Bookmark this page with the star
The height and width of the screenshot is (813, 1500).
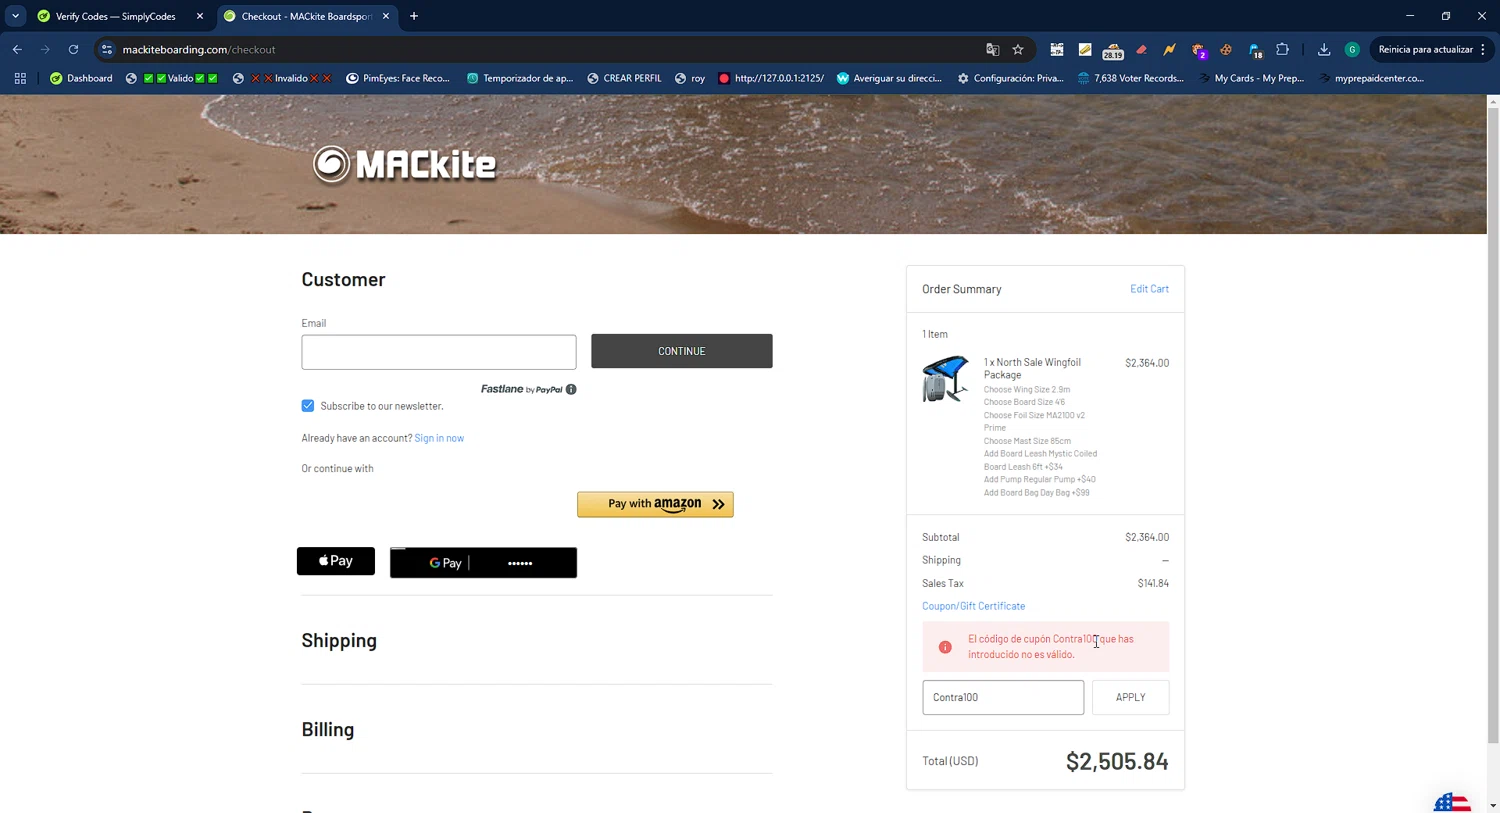pyautogui.click(x=1018, y=49)
